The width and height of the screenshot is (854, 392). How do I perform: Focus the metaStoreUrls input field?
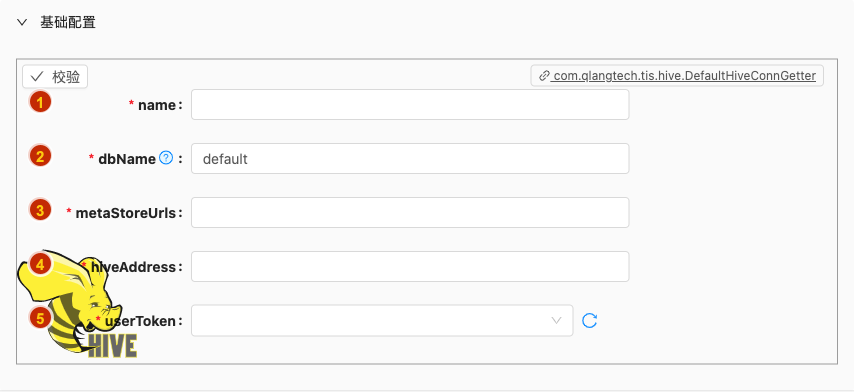(410, 212)
